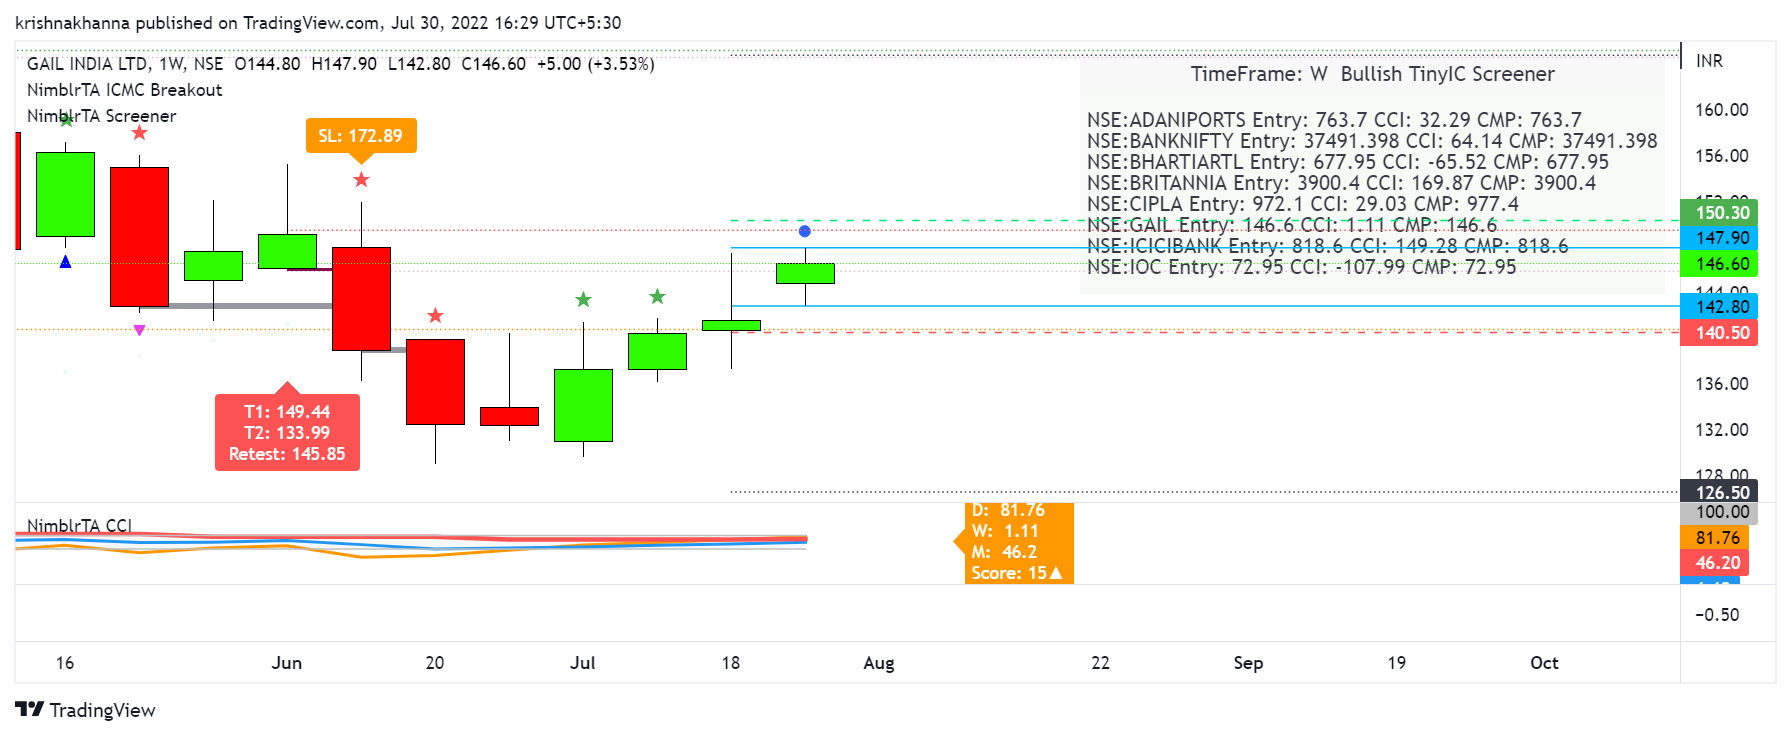The width and height of the screenshot is (1791, 736).
Task: Click the blue up-triangle below the first candle
Action: pos(65,262)
